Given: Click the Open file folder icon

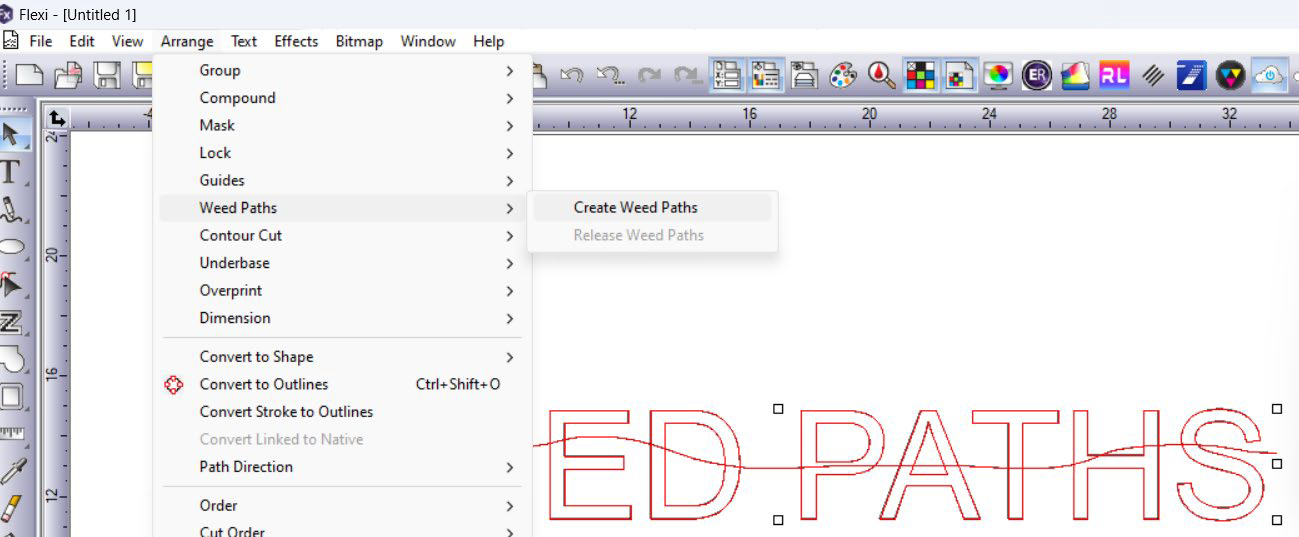Looking at the screenshot, I should pos(68,76).
